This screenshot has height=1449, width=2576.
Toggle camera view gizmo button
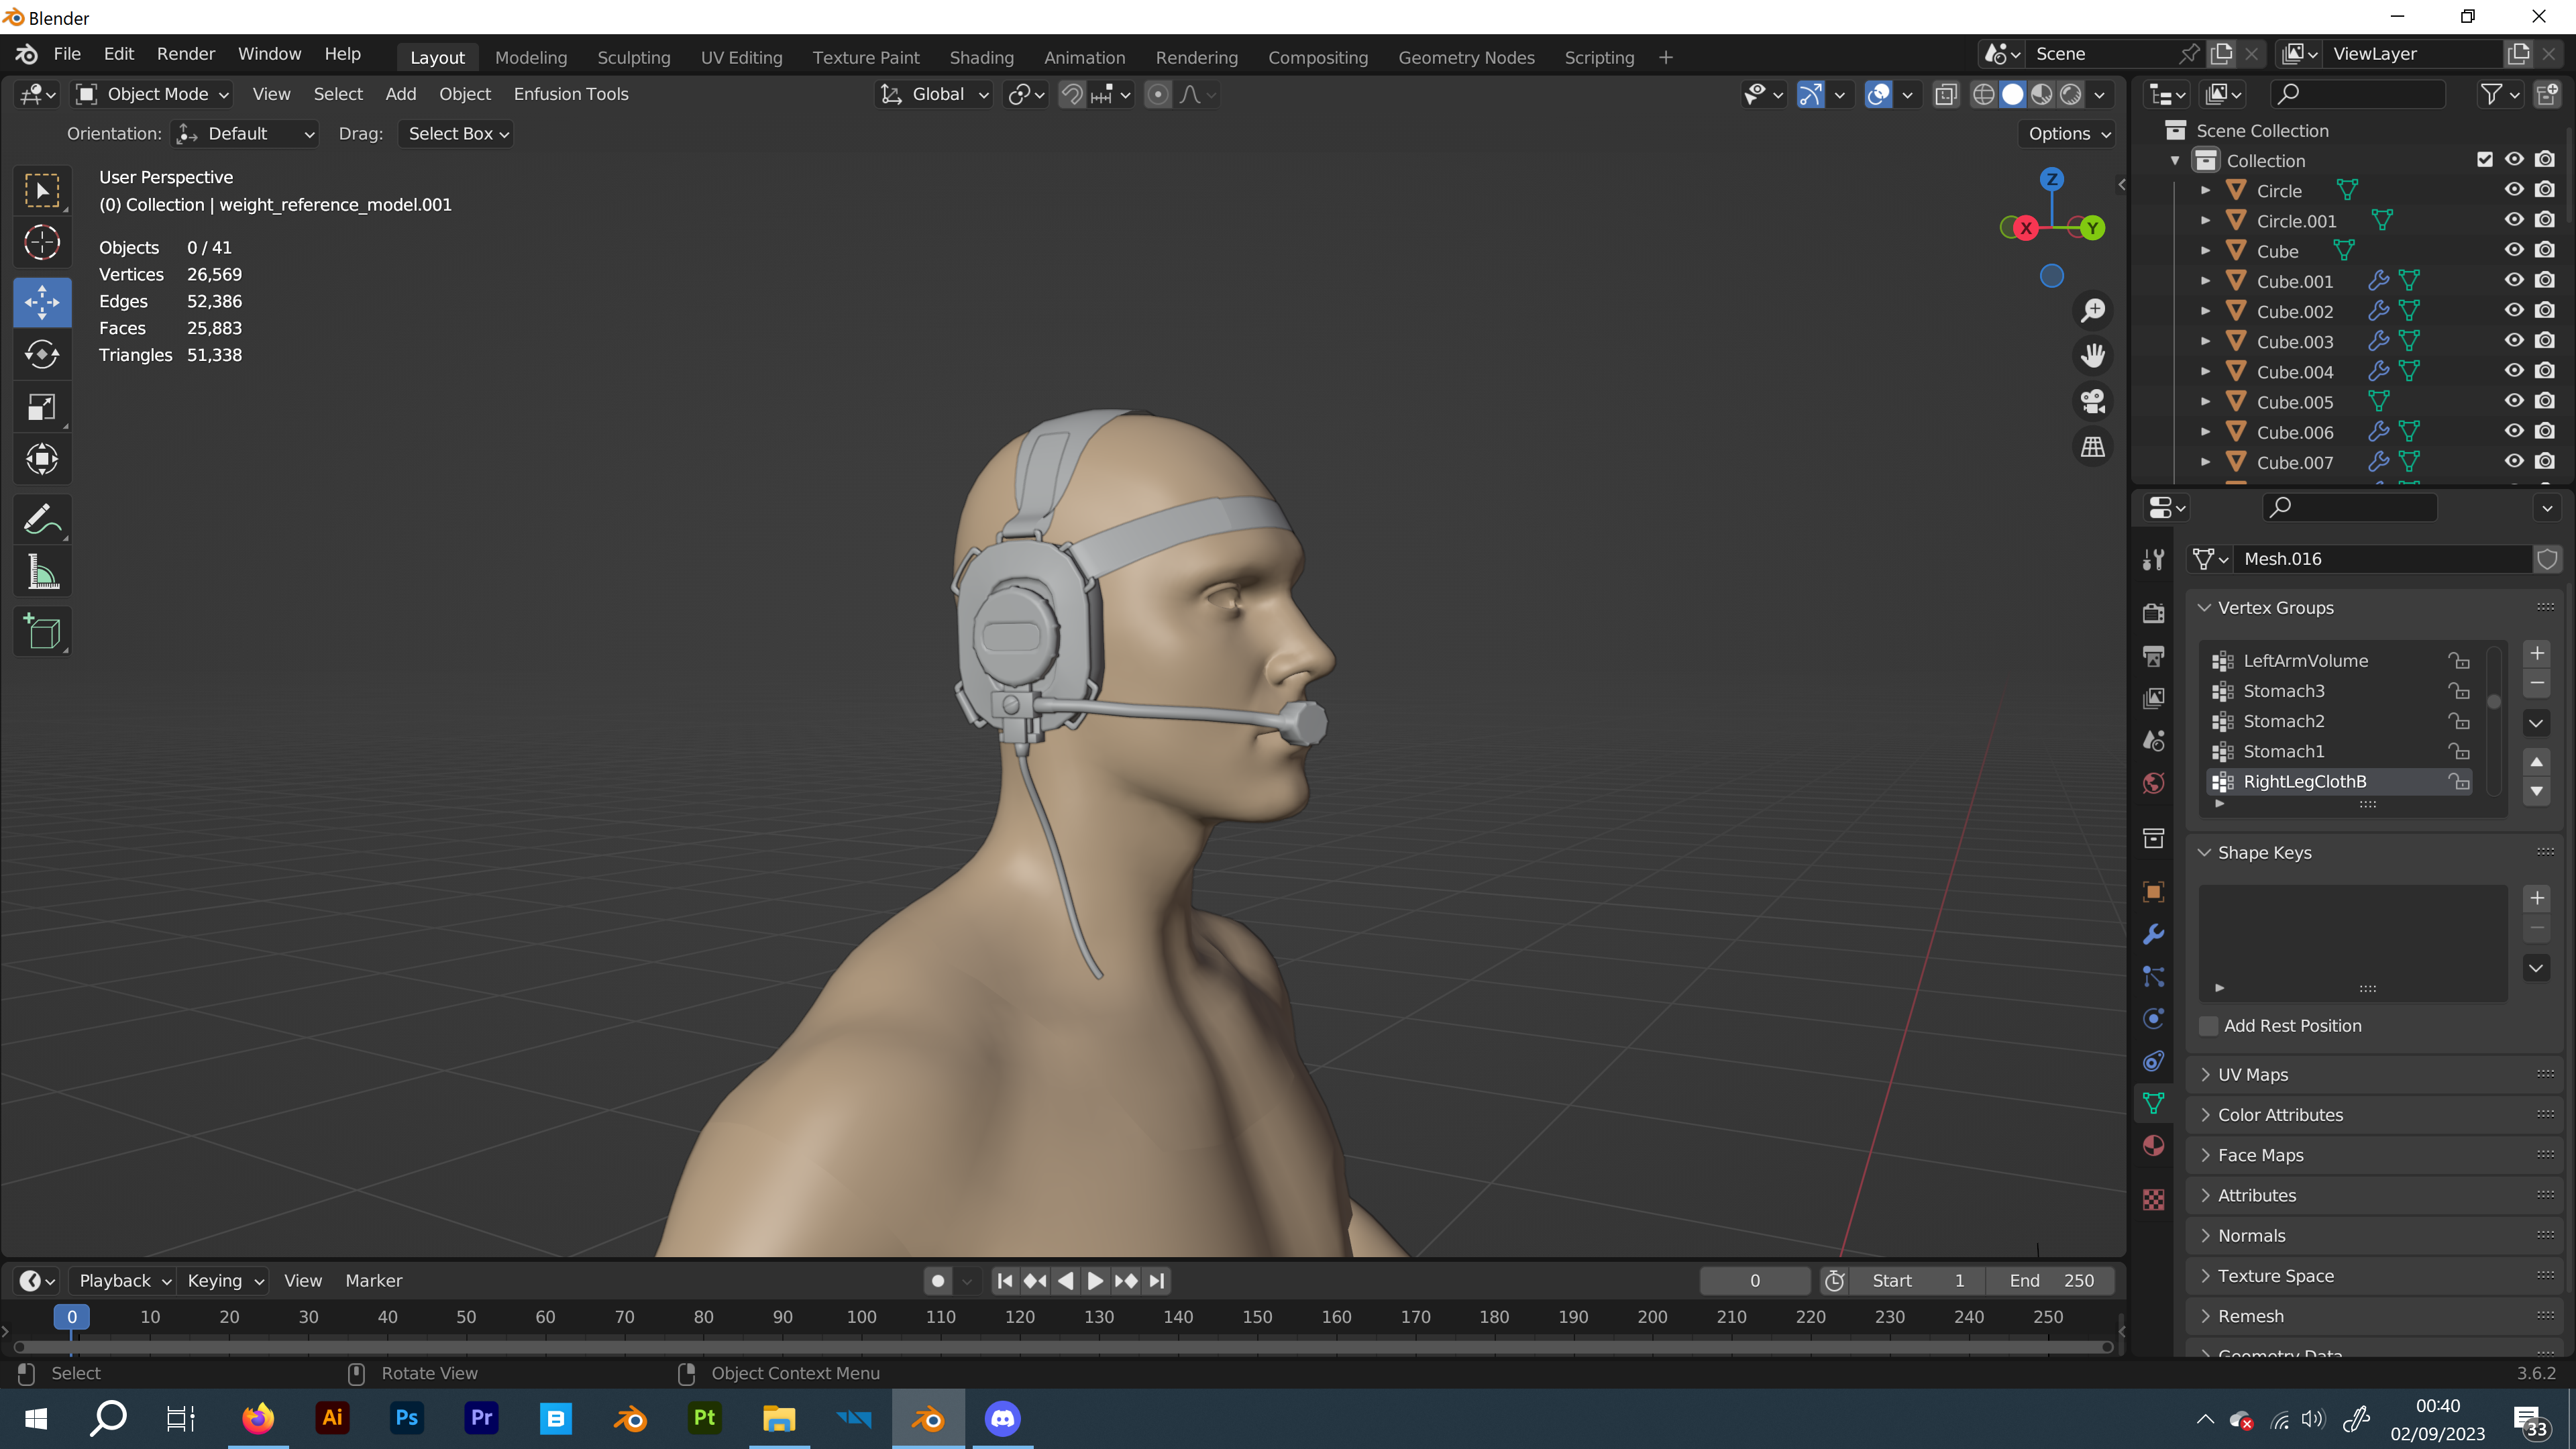2093,401
